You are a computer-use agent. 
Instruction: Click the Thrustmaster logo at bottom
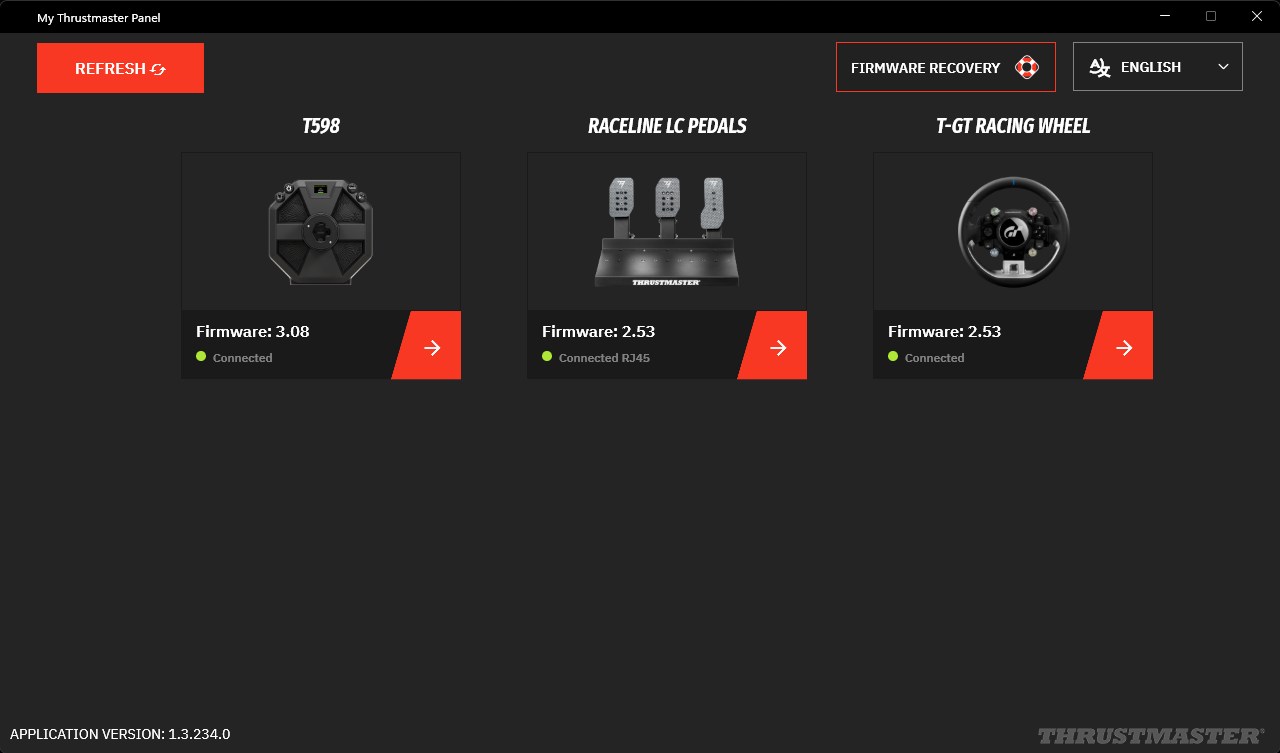click(x=1150, y=736)
